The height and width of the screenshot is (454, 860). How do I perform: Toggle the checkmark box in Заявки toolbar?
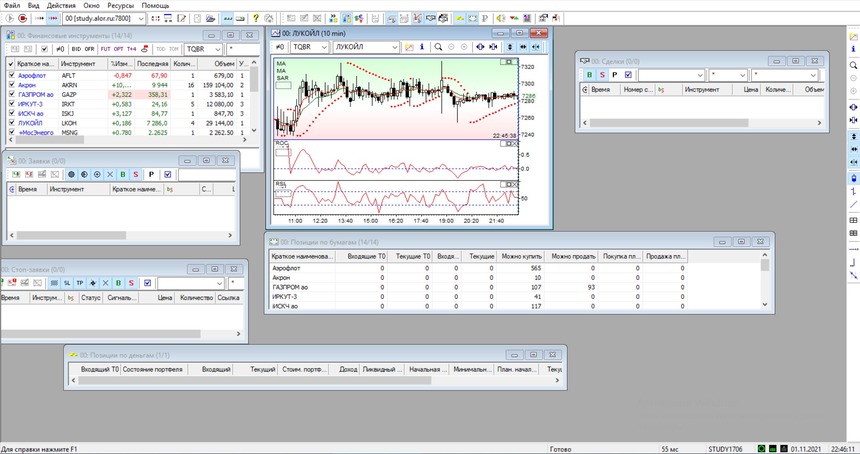pyautogui.click(x=167, y=174)
